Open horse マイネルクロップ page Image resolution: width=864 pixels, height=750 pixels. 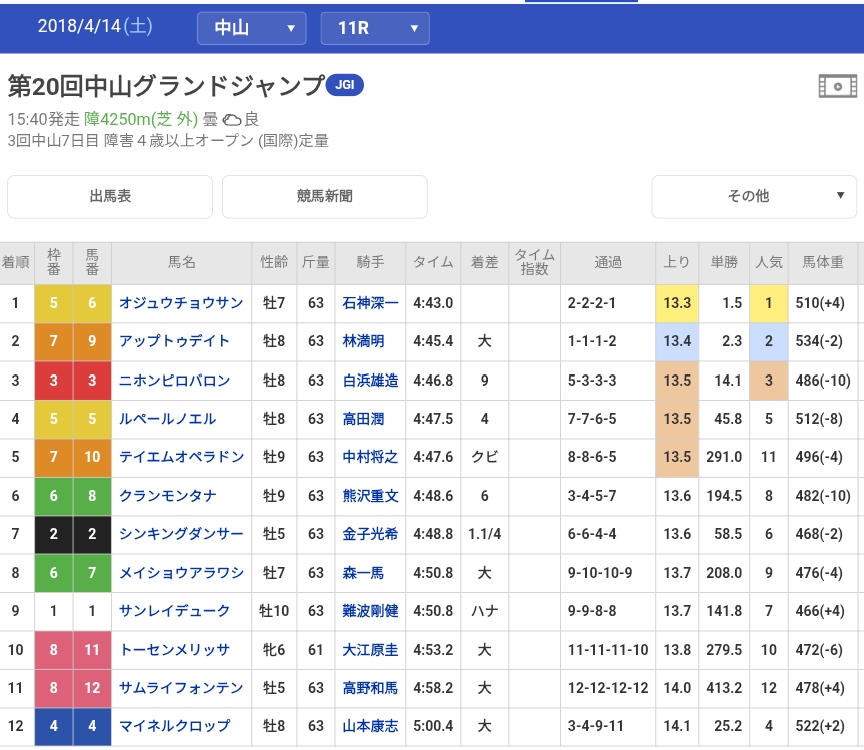174,726
